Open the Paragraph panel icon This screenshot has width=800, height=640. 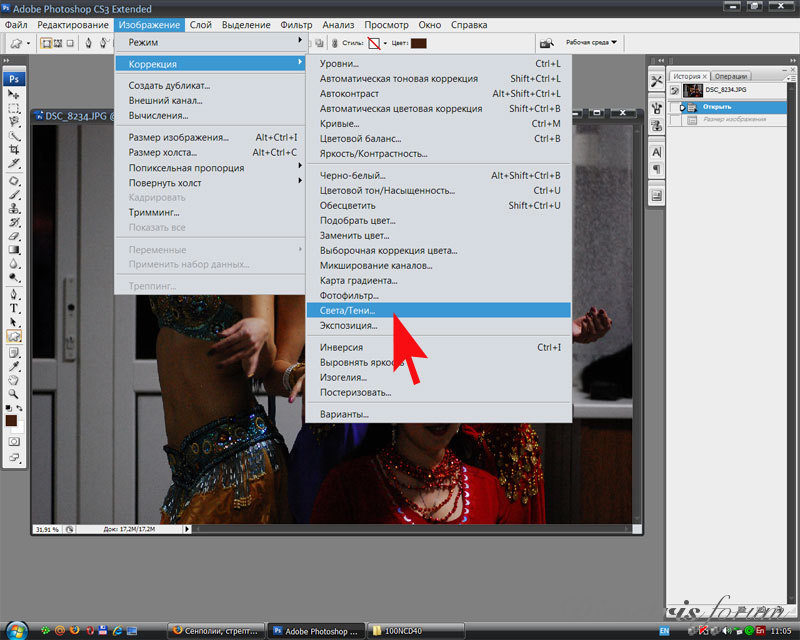point(657,169)
